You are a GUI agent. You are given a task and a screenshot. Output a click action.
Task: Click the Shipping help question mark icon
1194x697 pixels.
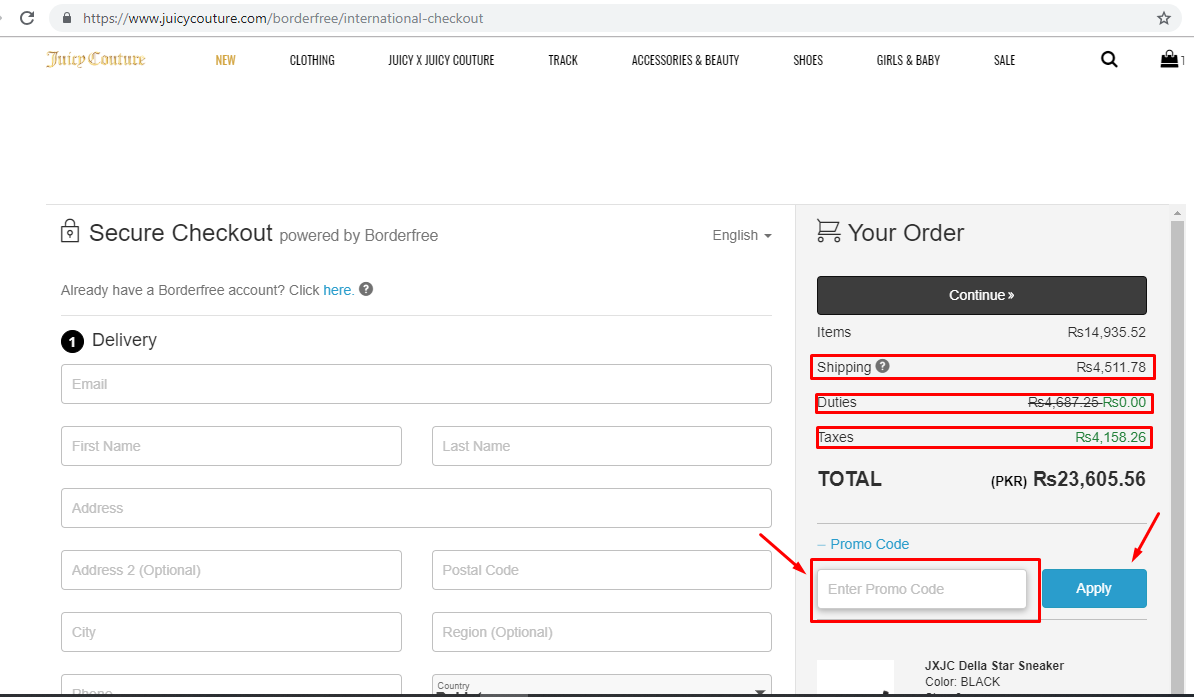coord(883,366)
